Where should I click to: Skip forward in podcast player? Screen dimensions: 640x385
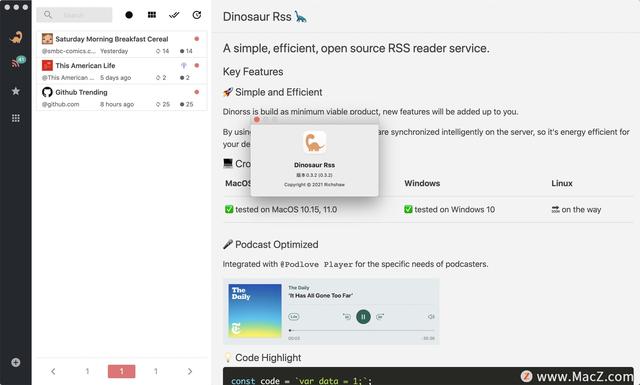coord(380,316)
